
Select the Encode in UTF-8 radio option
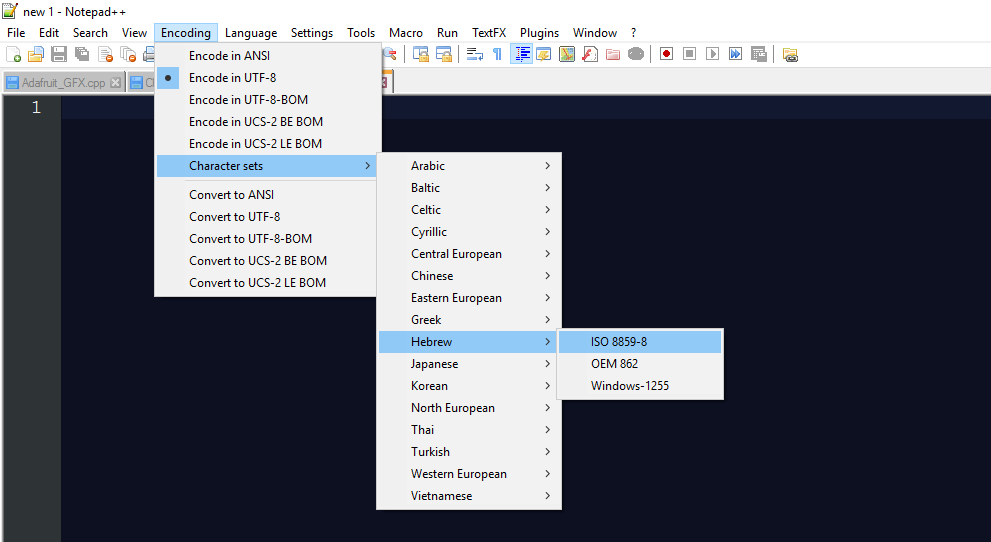[269, 78]
